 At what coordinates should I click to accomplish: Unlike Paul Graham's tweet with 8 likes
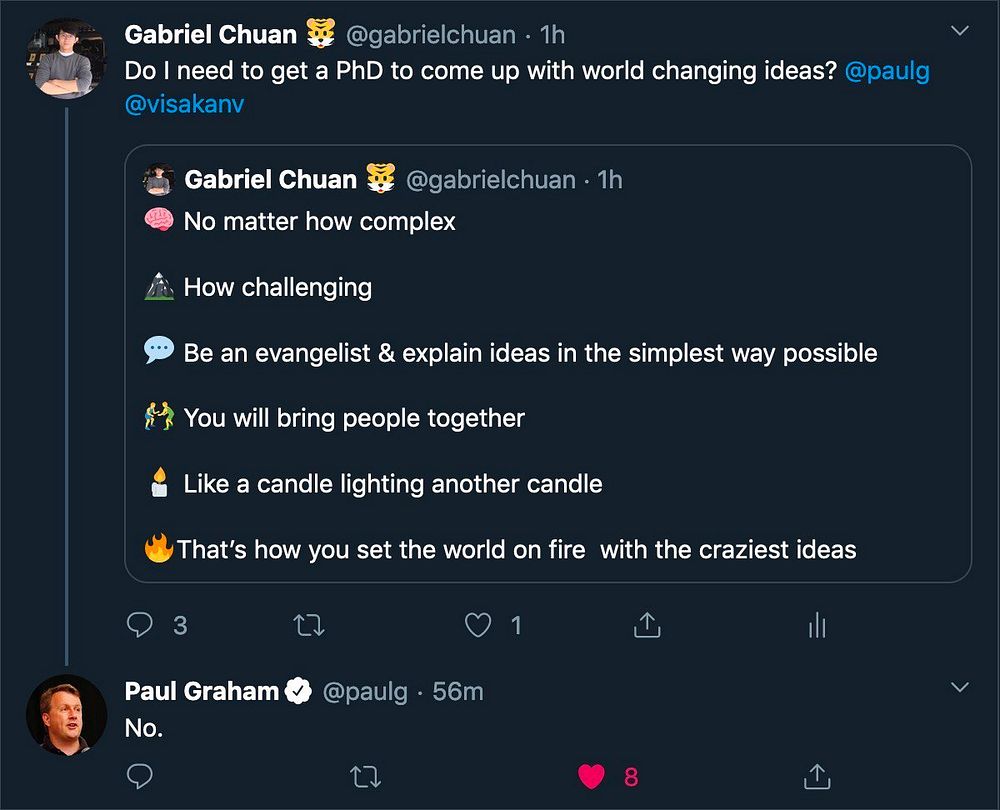pyautogui.click(x=593, y=776)
